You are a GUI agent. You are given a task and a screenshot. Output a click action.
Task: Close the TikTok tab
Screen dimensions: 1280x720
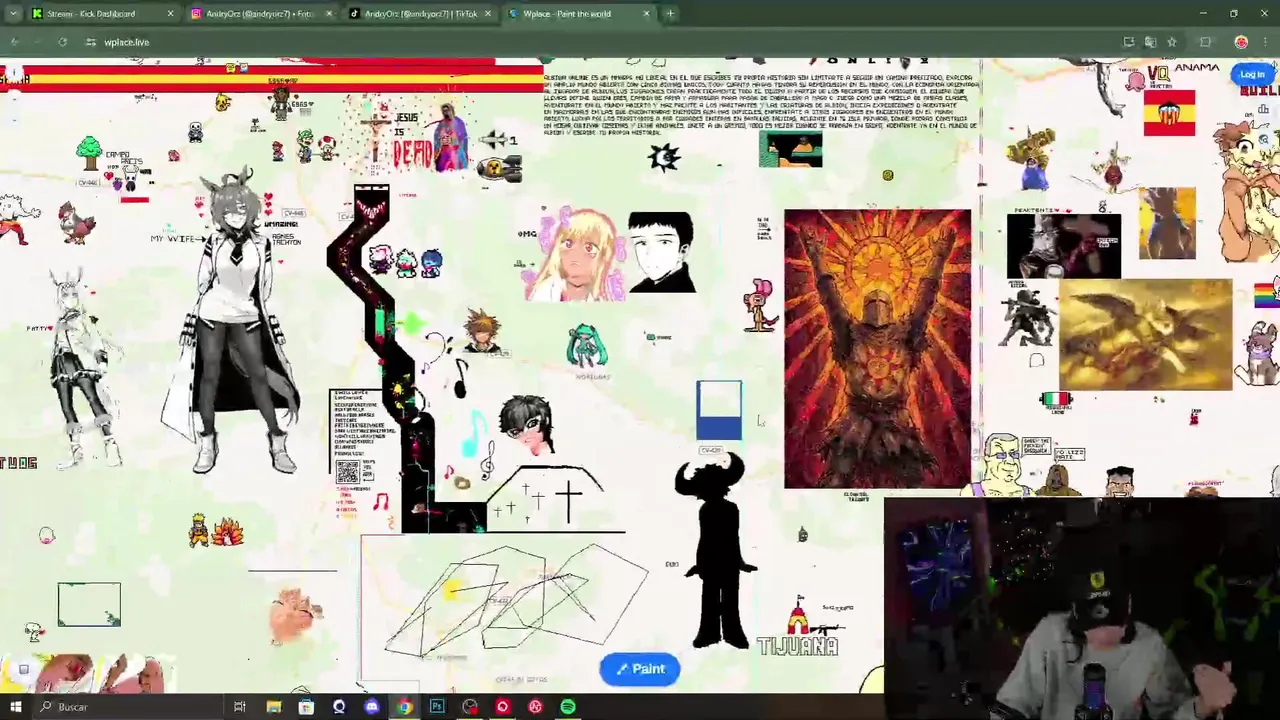pos(487,14)
